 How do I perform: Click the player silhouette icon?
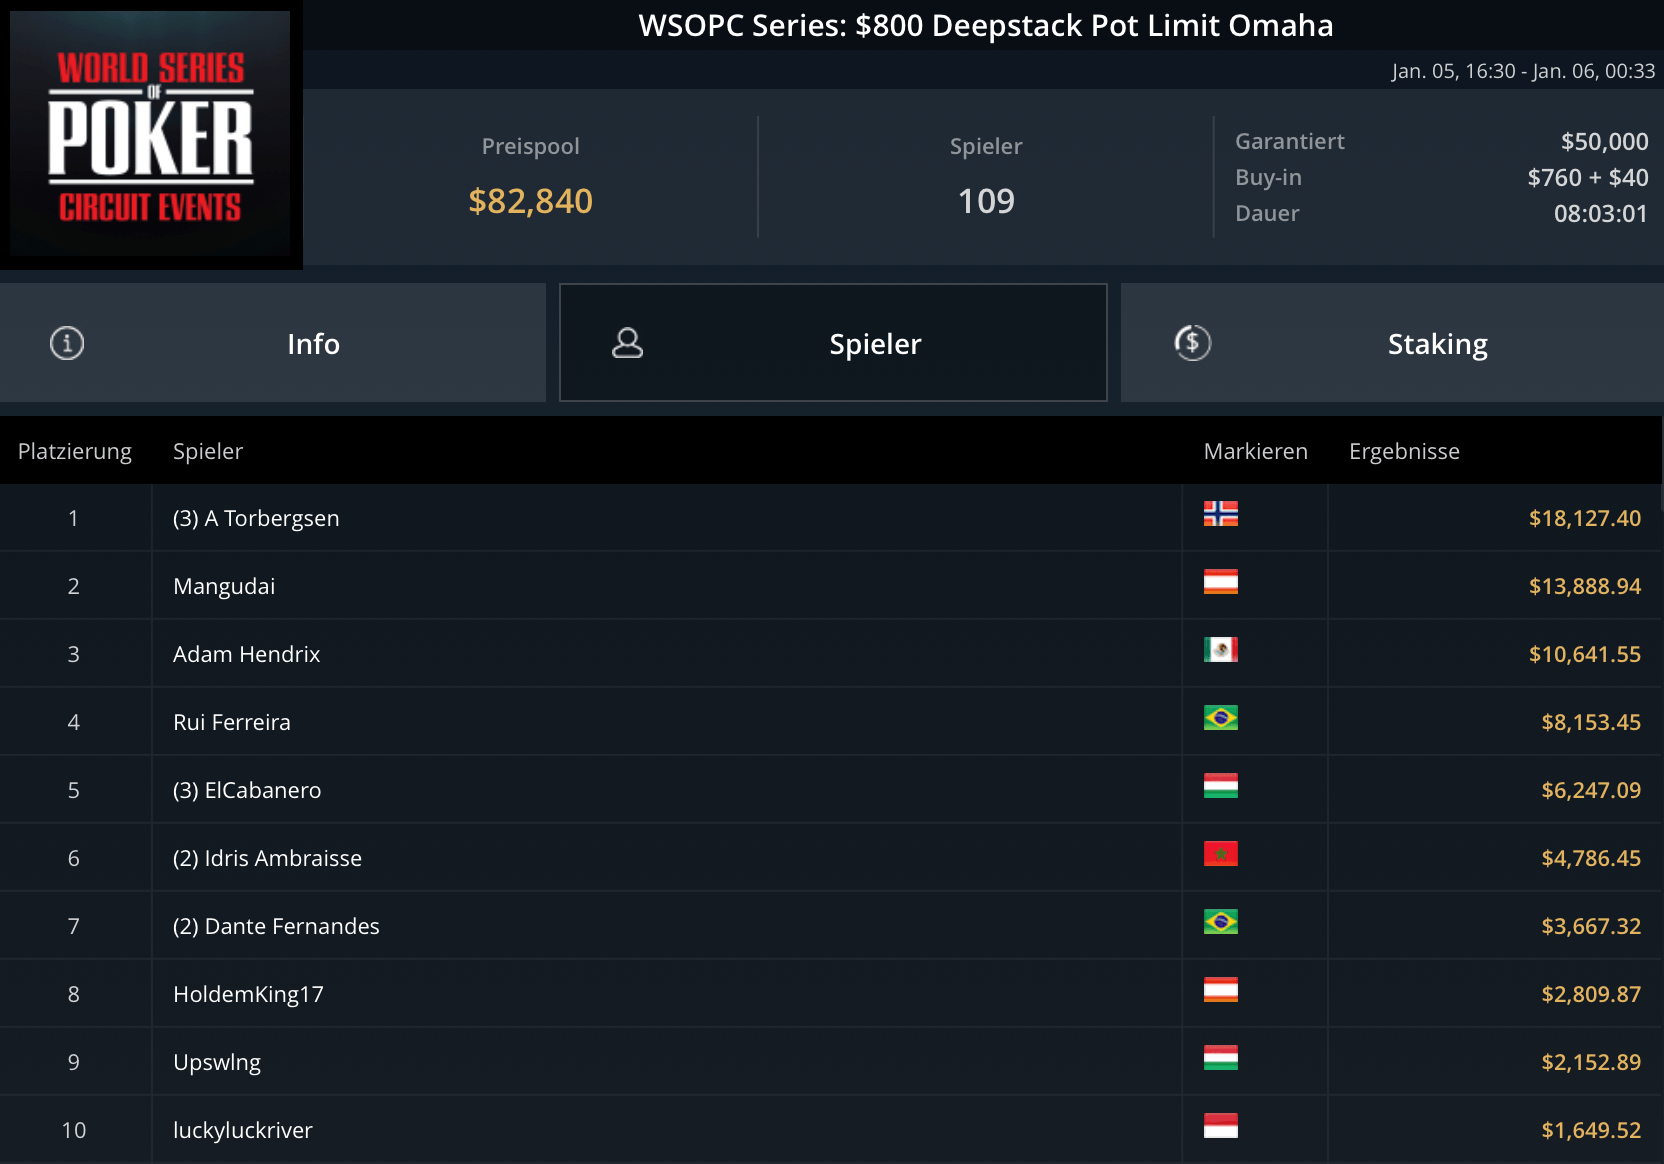627,343
